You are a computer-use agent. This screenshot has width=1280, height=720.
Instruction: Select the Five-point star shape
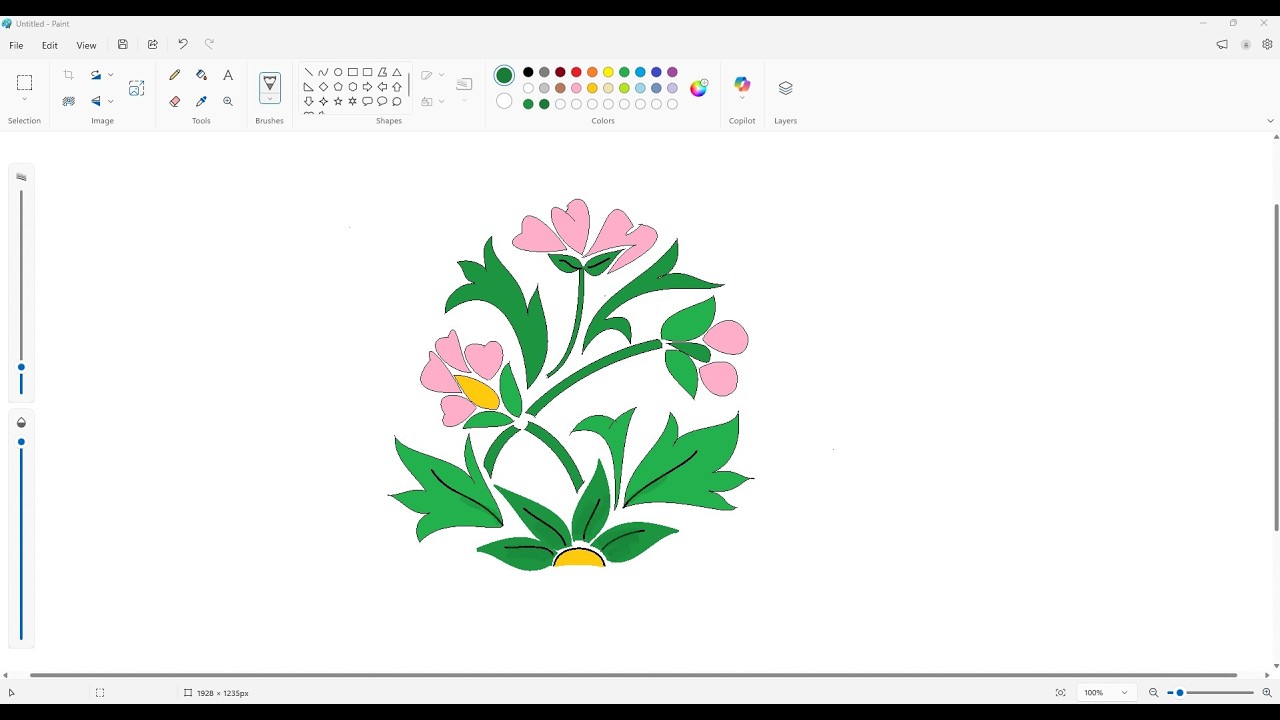pyautogui.click(x=338, y=101)
